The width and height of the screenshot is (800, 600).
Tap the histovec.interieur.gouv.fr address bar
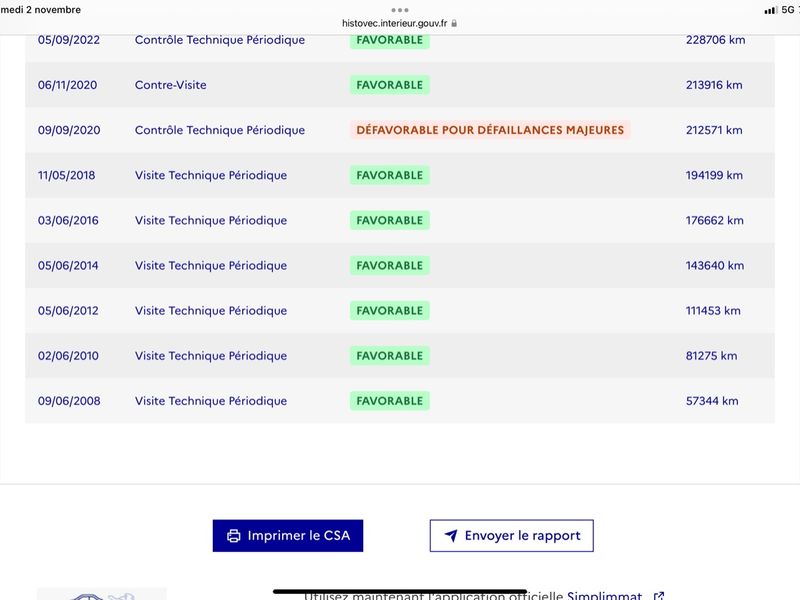click(x=399, y=23)
